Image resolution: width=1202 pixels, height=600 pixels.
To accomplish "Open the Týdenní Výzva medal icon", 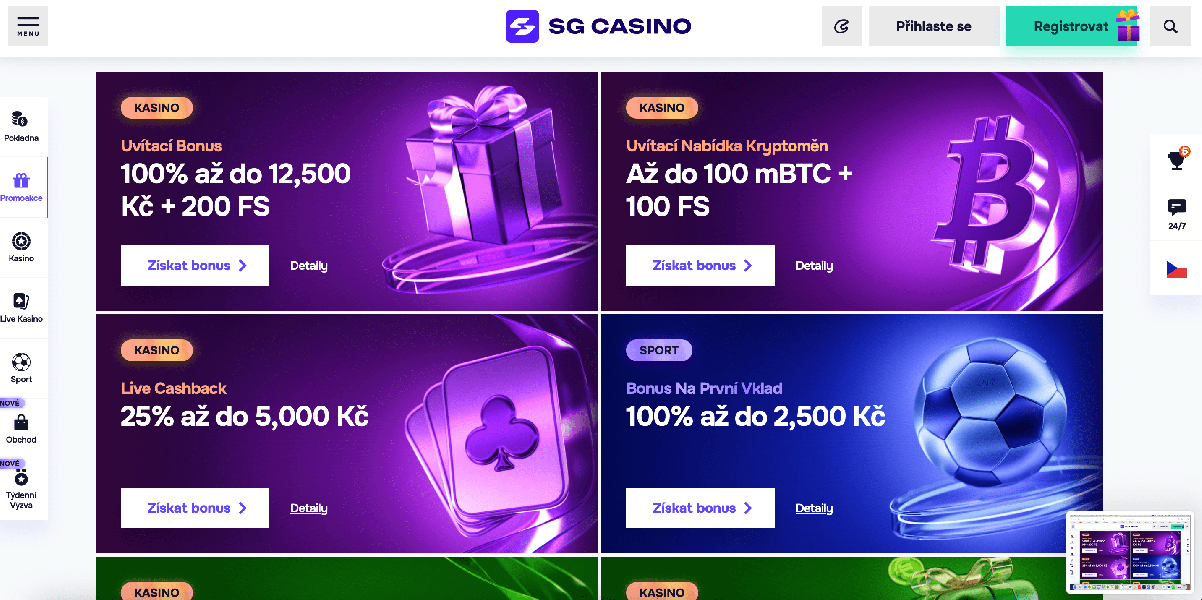I will [x=21, y=490].
